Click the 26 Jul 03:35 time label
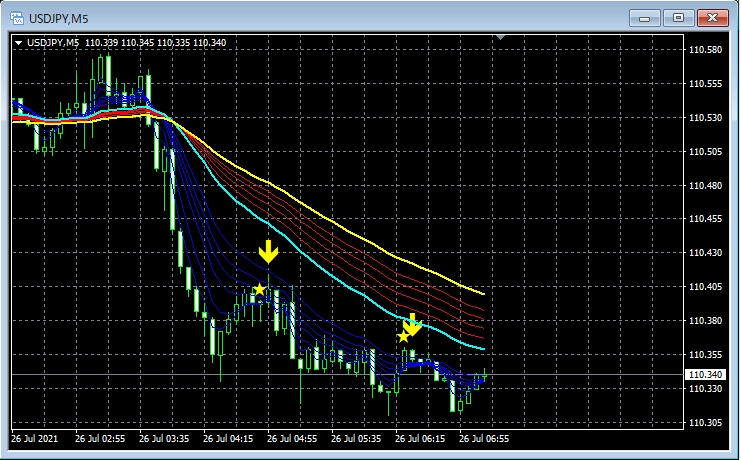Viewport: 741px width, 460px height. point(164,439)
